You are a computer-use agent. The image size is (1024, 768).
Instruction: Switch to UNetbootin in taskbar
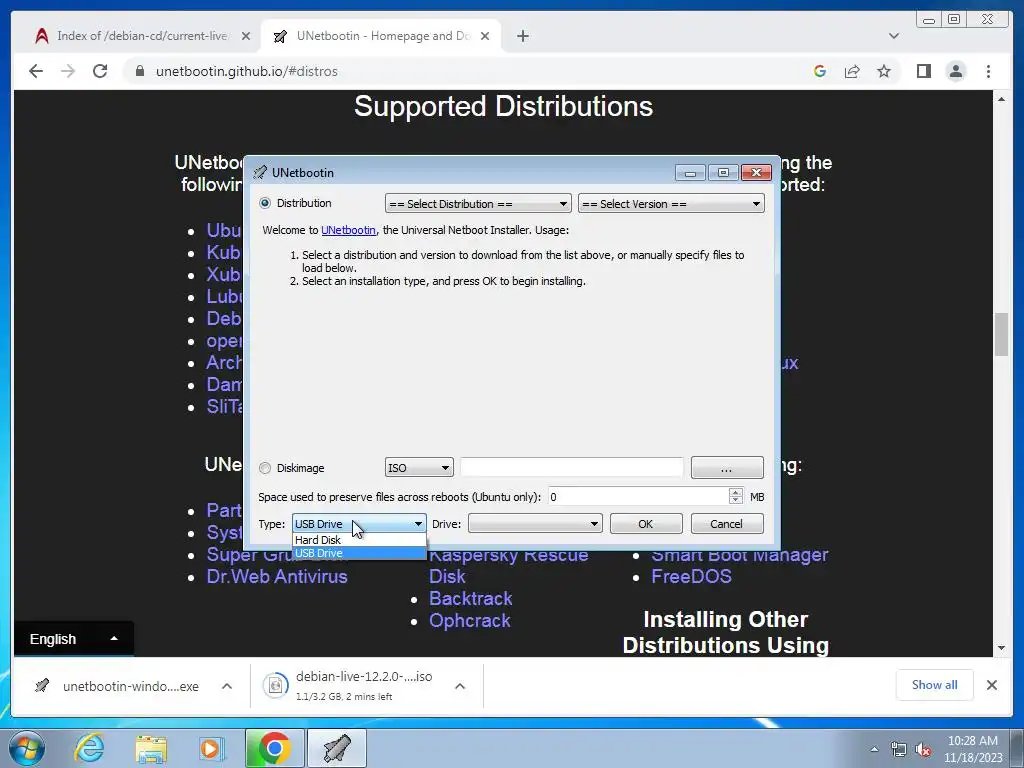[x=337, y=748]
